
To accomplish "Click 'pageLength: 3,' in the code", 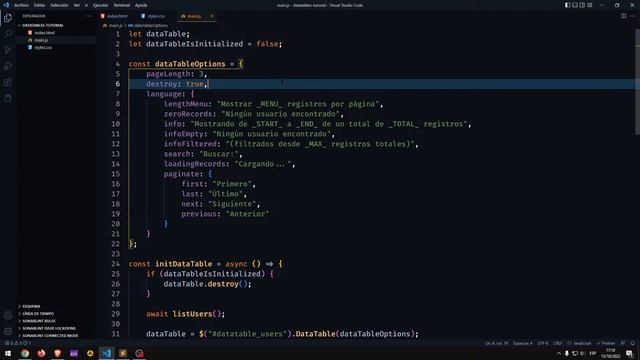I will click(x=177, y=74).
